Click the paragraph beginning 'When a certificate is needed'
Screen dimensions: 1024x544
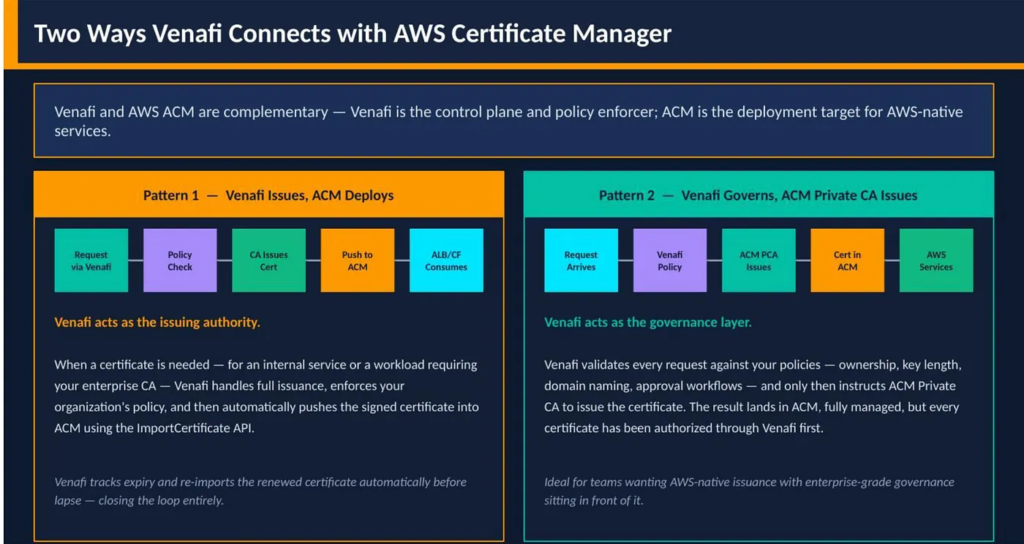click(266, 396)
